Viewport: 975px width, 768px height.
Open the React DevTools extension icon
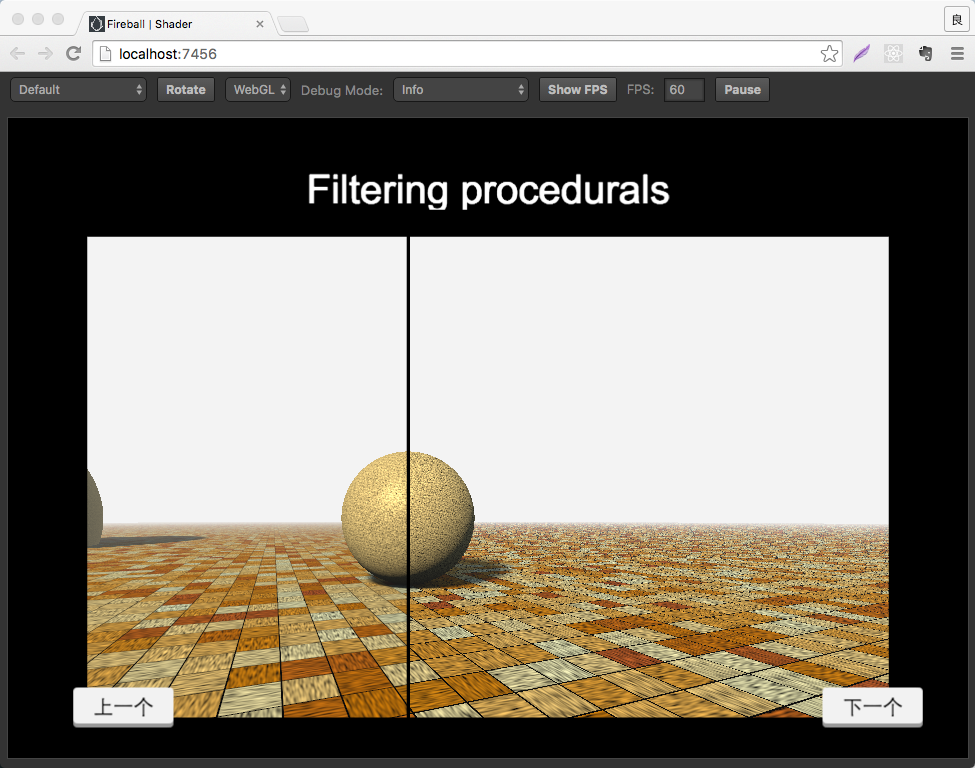pos(894,54)
